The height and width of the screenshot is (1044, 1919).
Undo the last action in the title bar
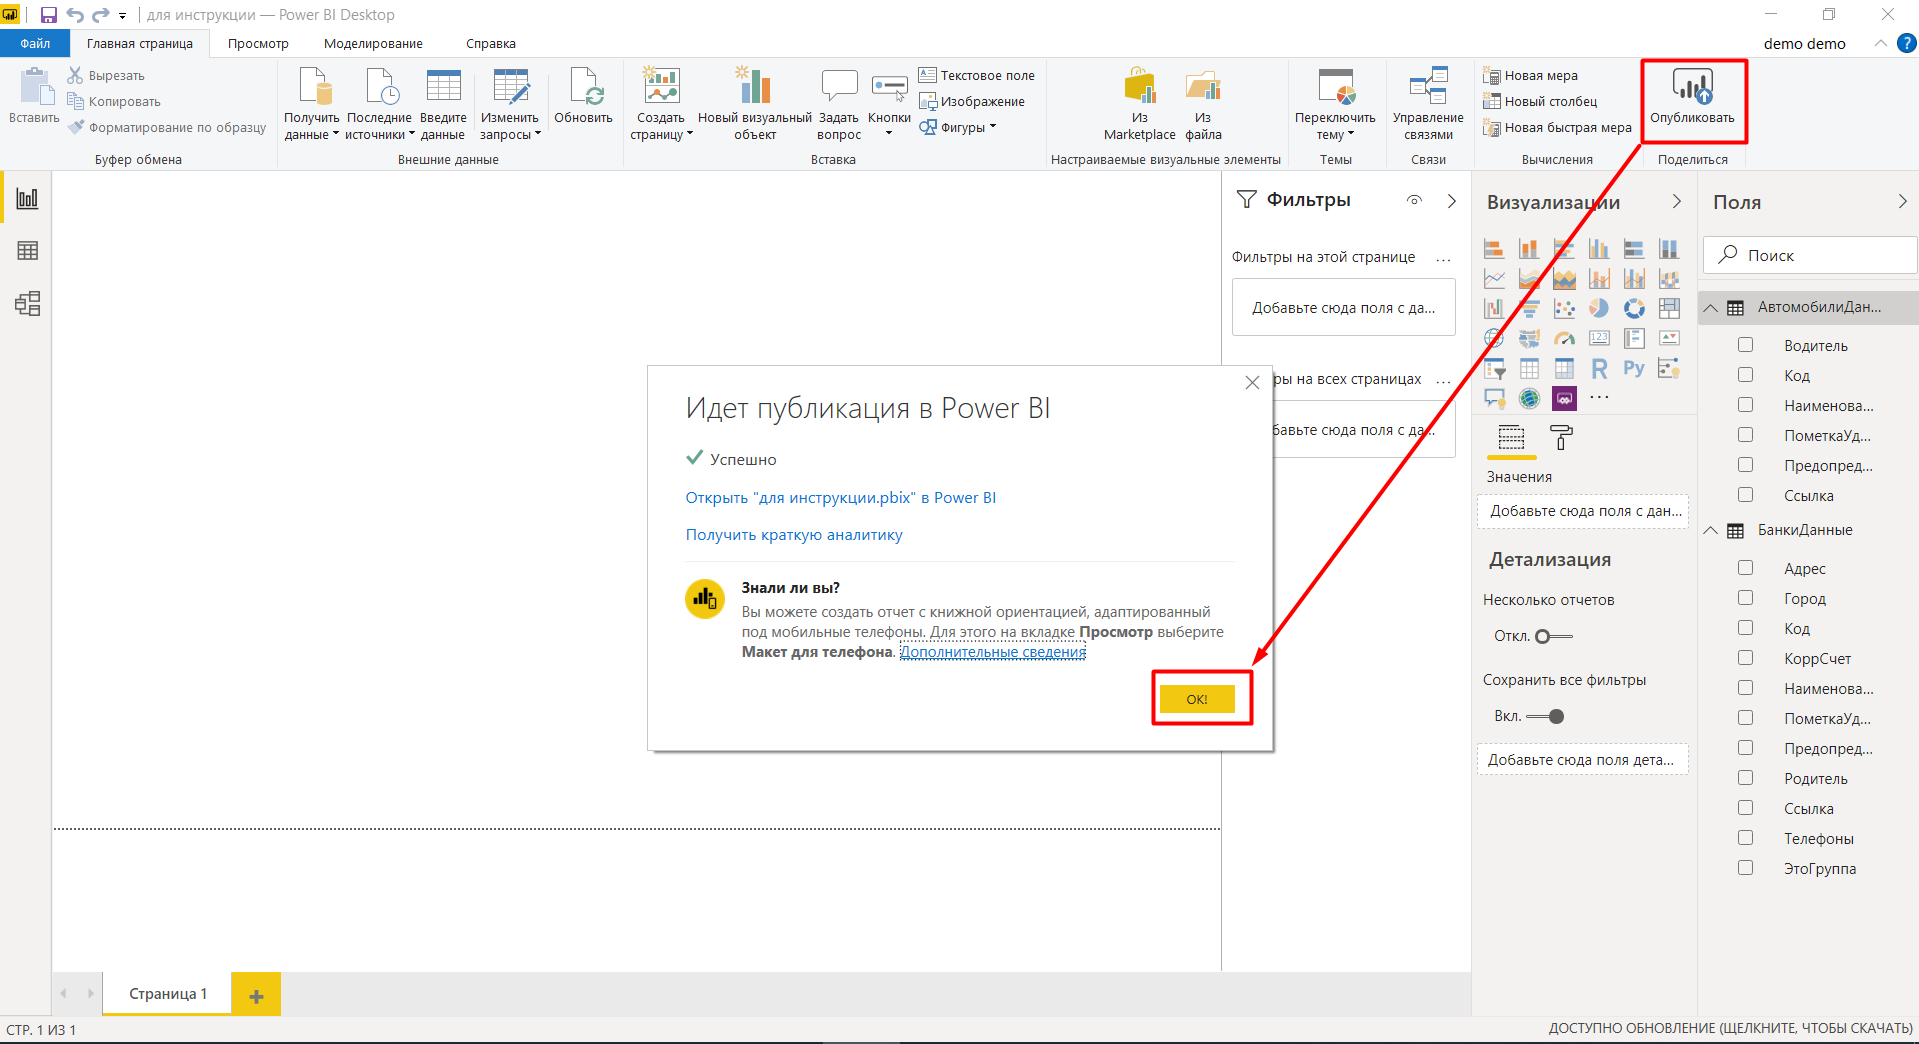[x=75, y=15]
